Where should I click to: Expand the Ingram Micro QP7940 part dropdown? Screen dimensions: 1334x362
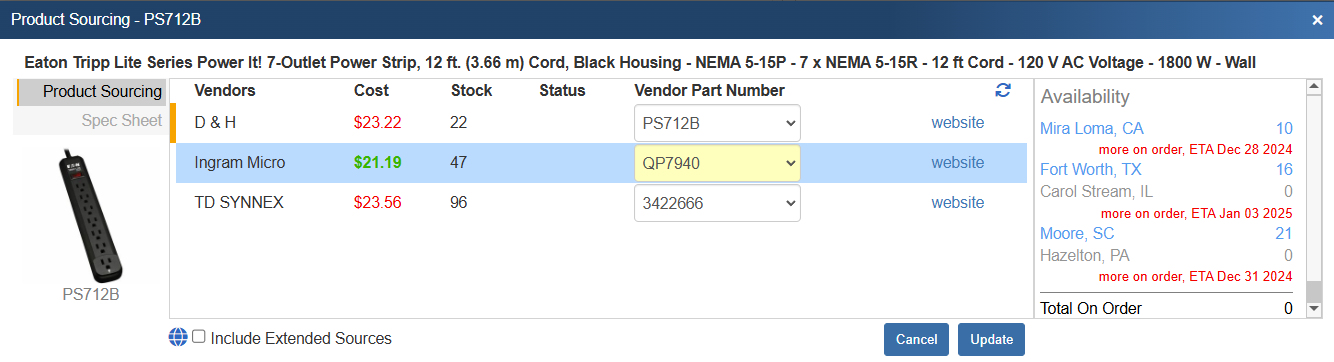click(x=717, y=163)
